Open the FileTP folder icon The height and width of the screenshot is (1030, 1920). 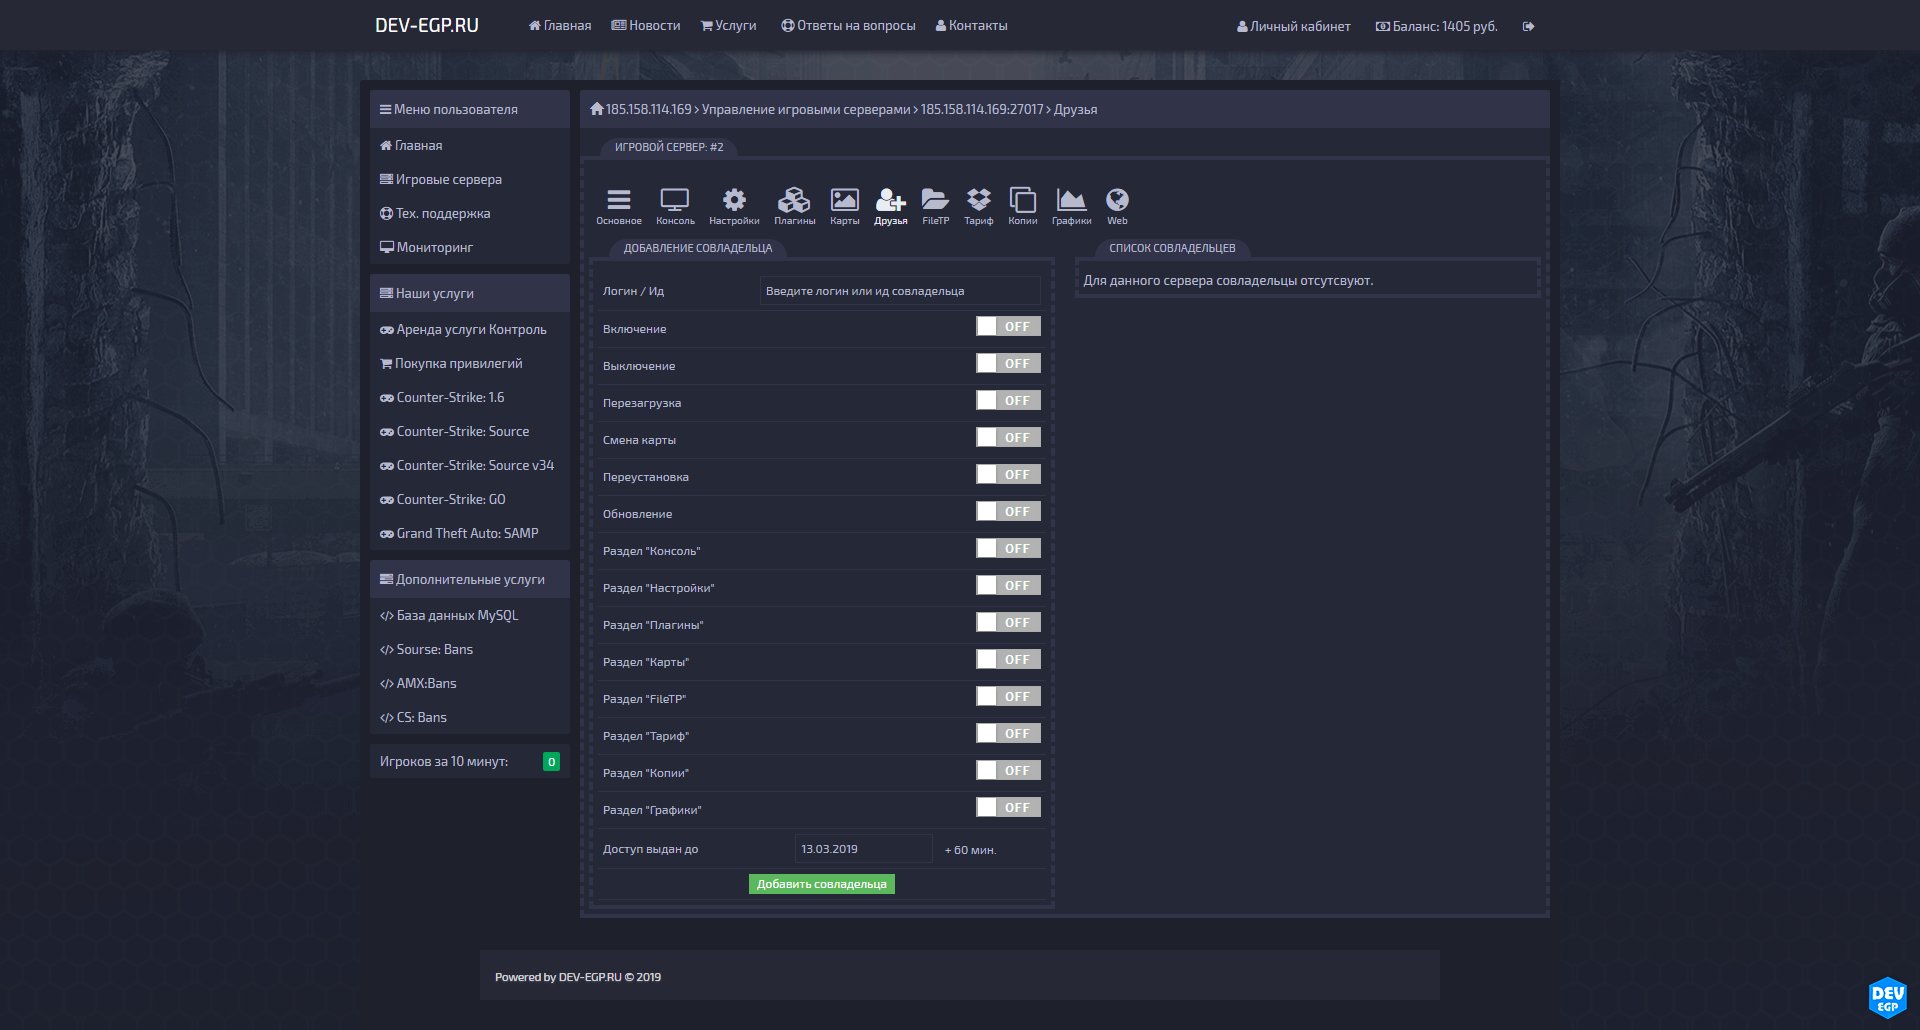pyautogui.click(x=935, y=205)
